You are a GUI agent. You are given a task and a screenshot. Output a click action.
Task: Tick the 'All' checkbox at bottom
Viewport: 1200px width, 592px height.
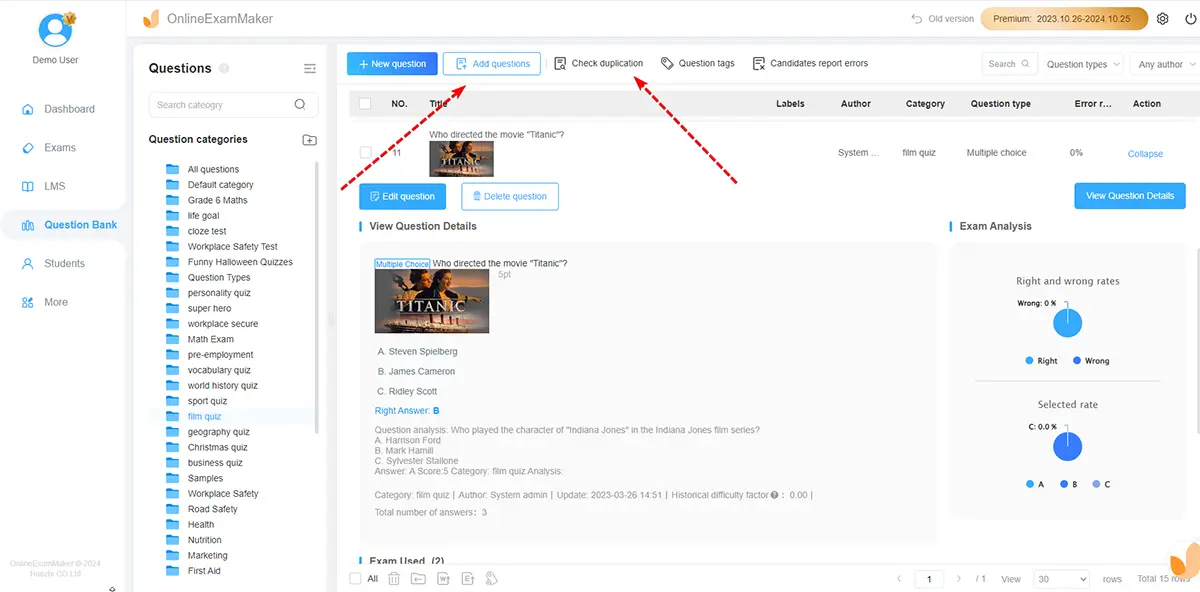(x=356, y=579)
